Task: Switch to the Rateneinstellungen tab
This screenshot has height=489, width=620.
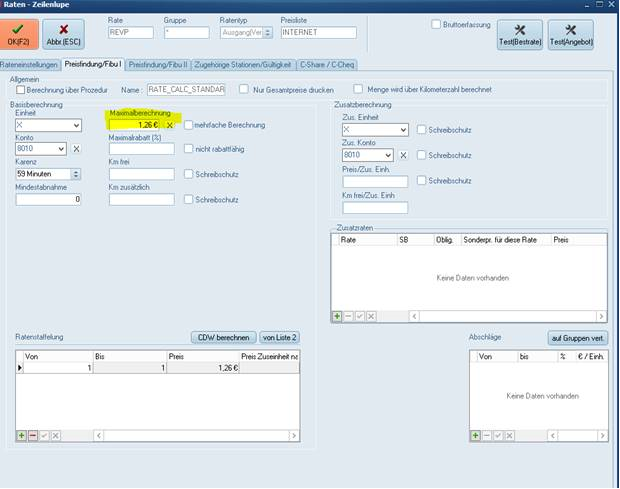Action: coord(31,64)
